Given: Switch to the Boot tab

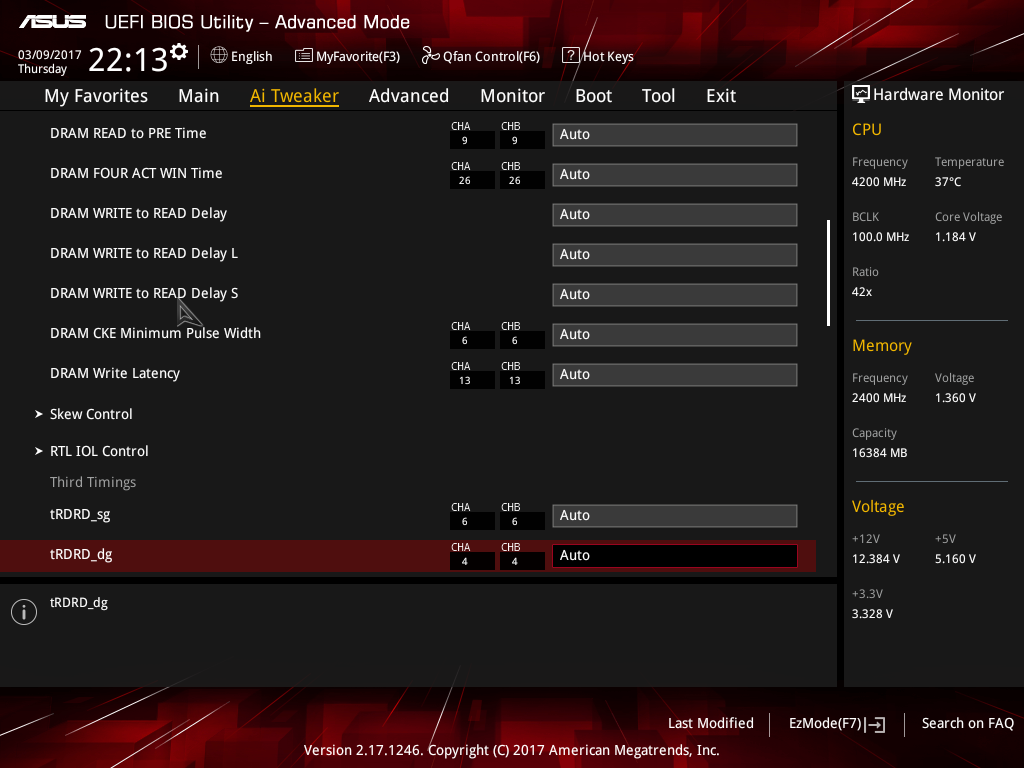Looking at the screenshot, I should pyautogui.click(x=593, y=96).
